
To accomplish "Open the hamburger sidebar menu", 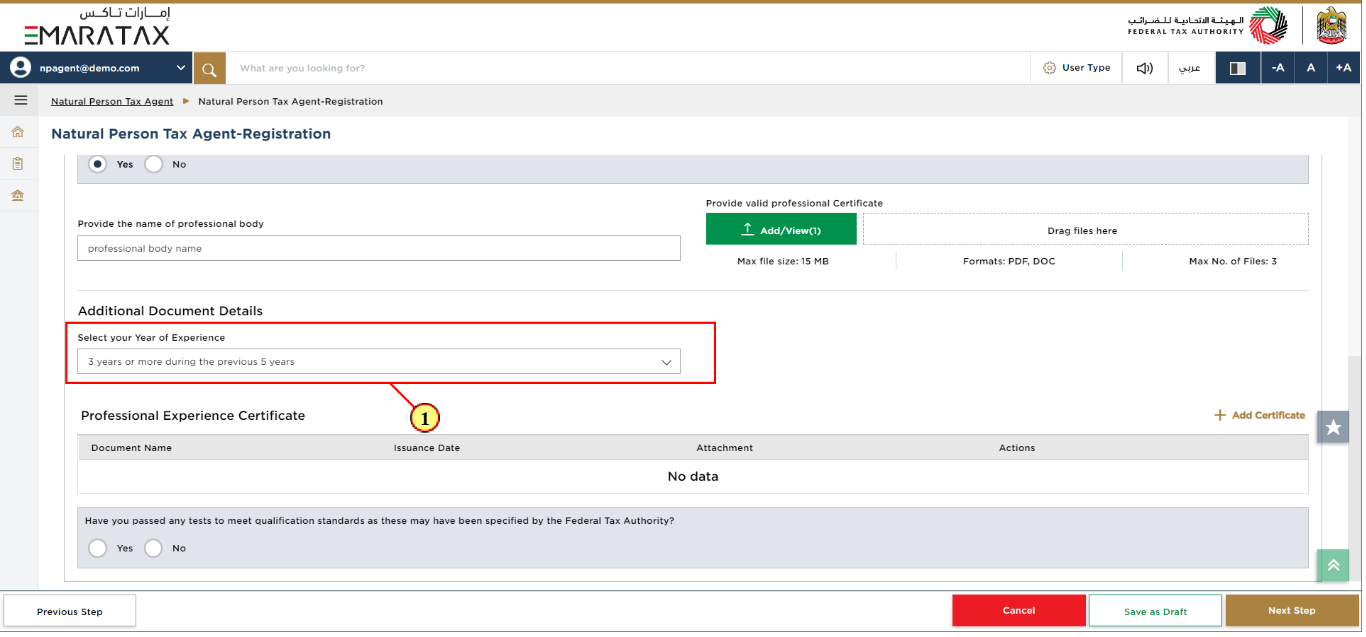I will coord(20,100).
